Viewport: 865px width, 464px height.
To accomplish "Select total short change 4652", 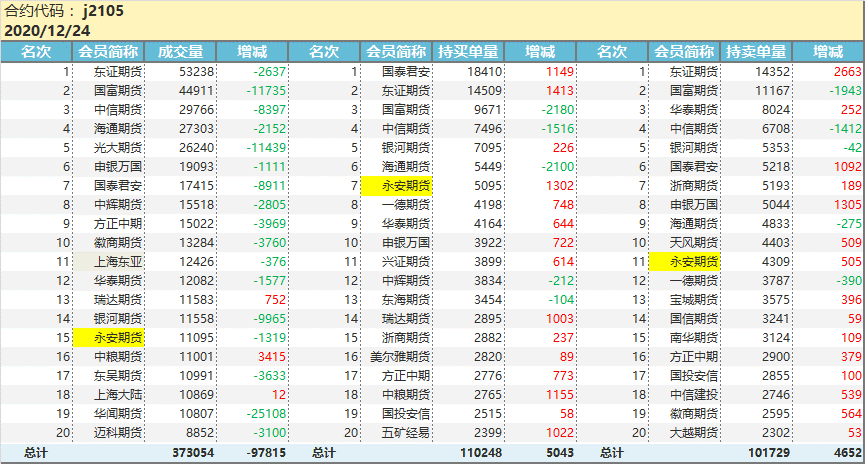I will pyautogui.click(x=848, y=453).
